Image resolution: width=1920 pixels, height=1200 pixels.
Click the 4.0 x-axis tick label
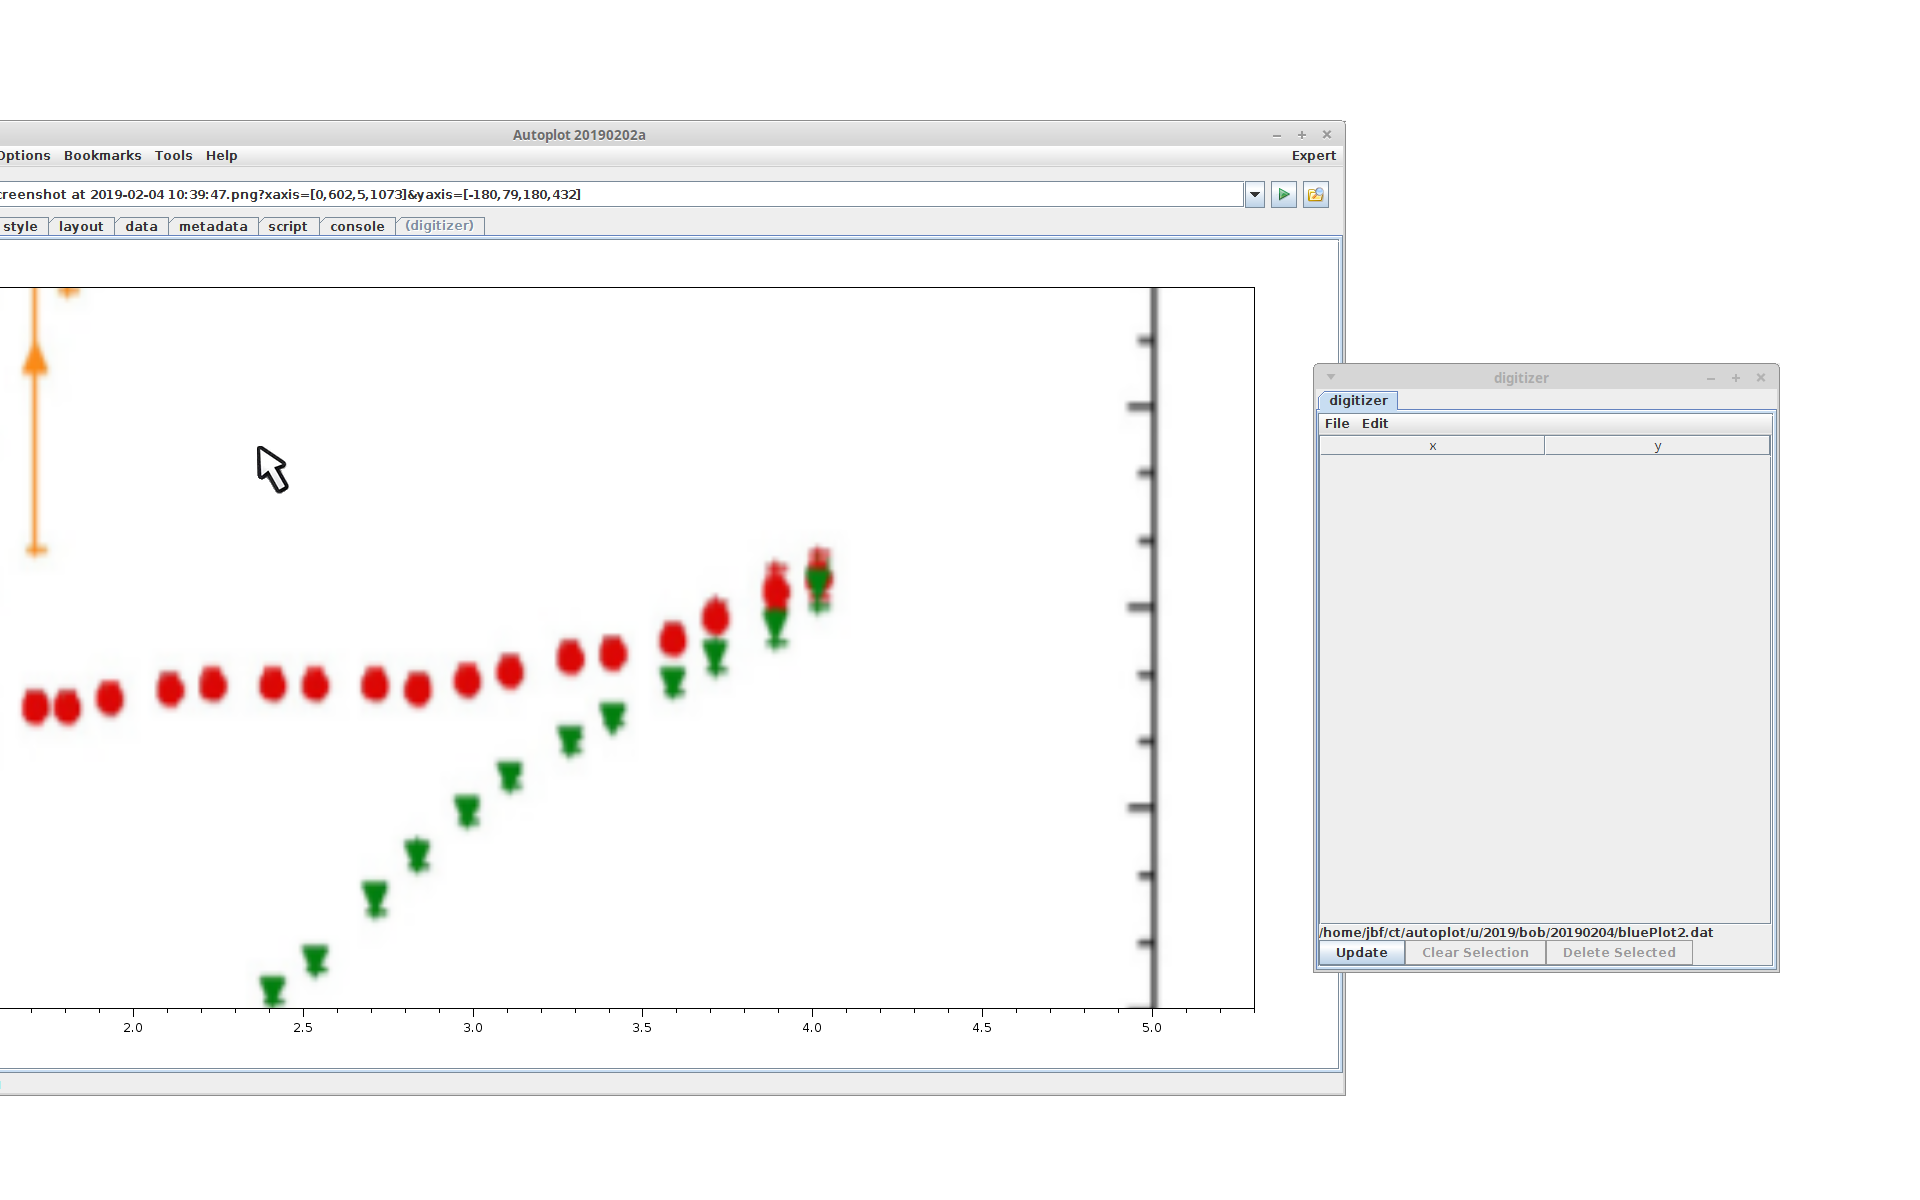(812, 1028)
